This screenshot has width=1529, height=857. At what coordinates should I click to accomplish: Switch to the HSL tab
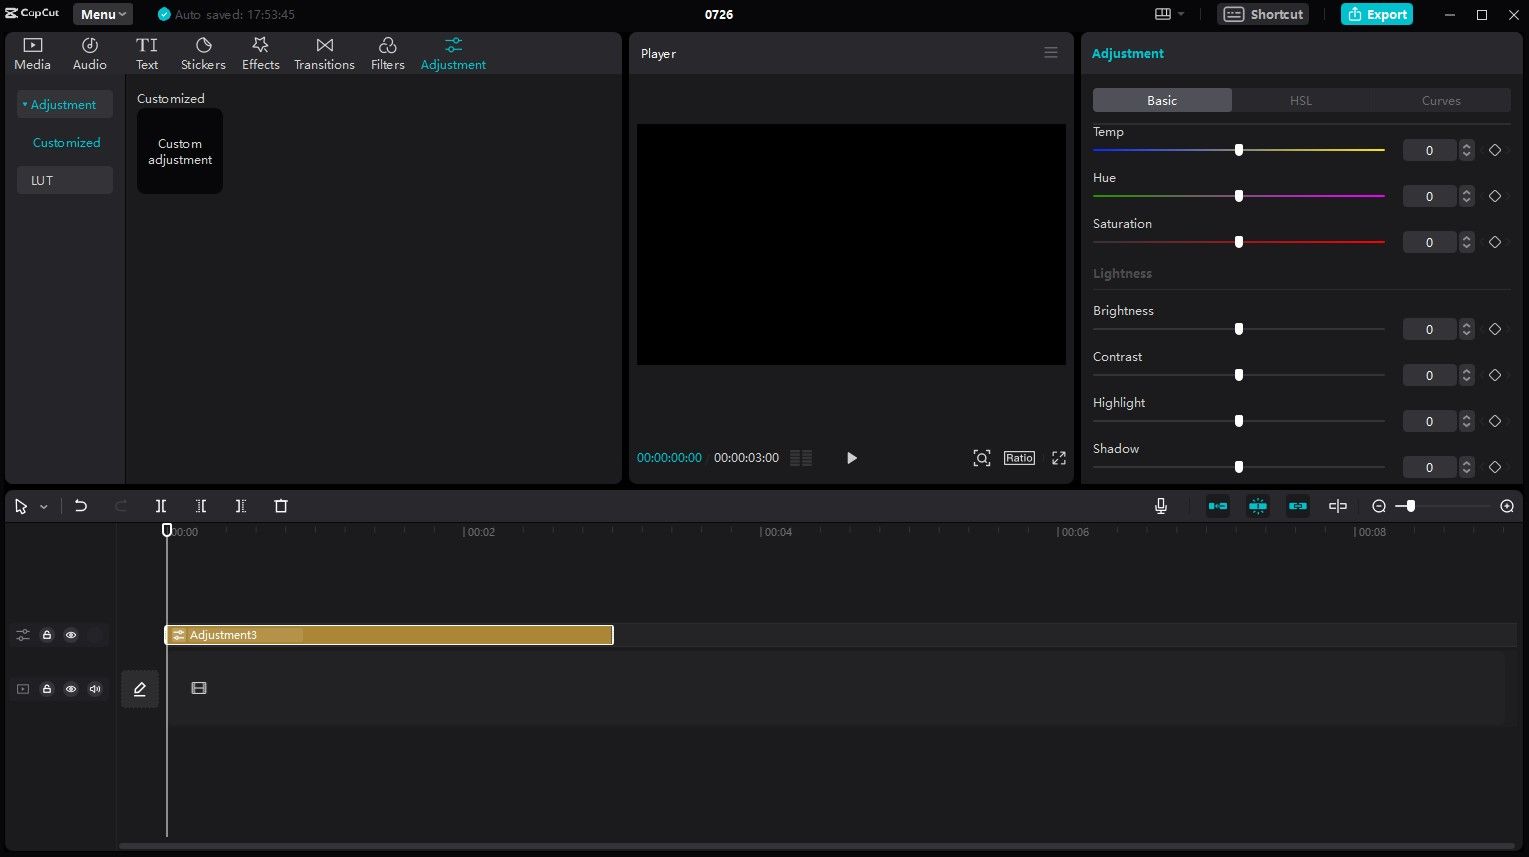tap(1300, 100)
